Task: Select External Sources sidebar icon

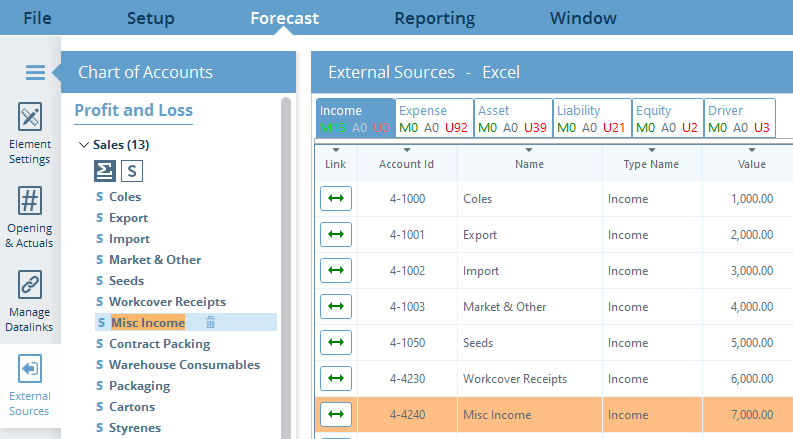Action: pos(30,384)
